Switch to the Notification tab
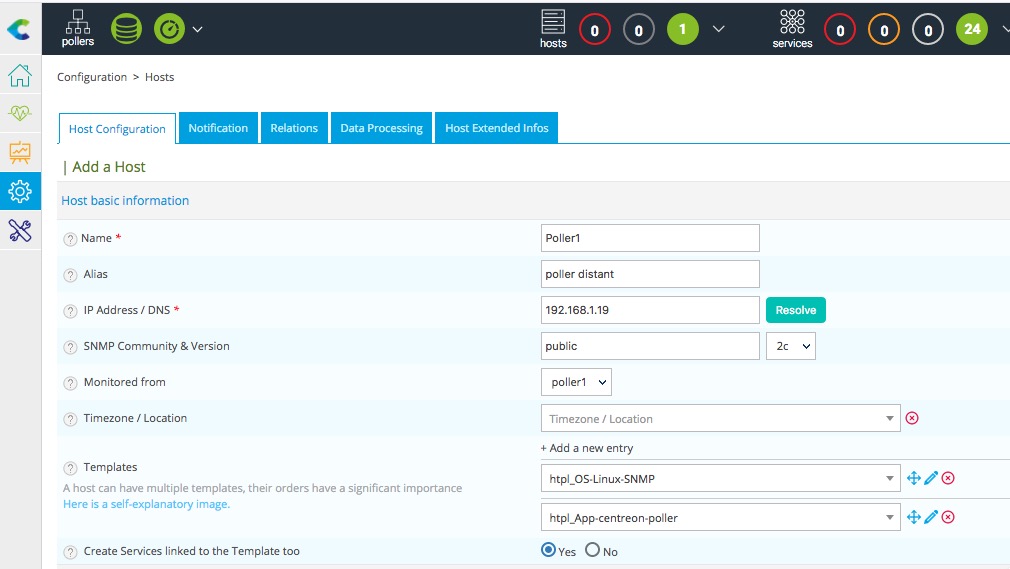Screen dimensions: 1010x569 click(218, 128)
